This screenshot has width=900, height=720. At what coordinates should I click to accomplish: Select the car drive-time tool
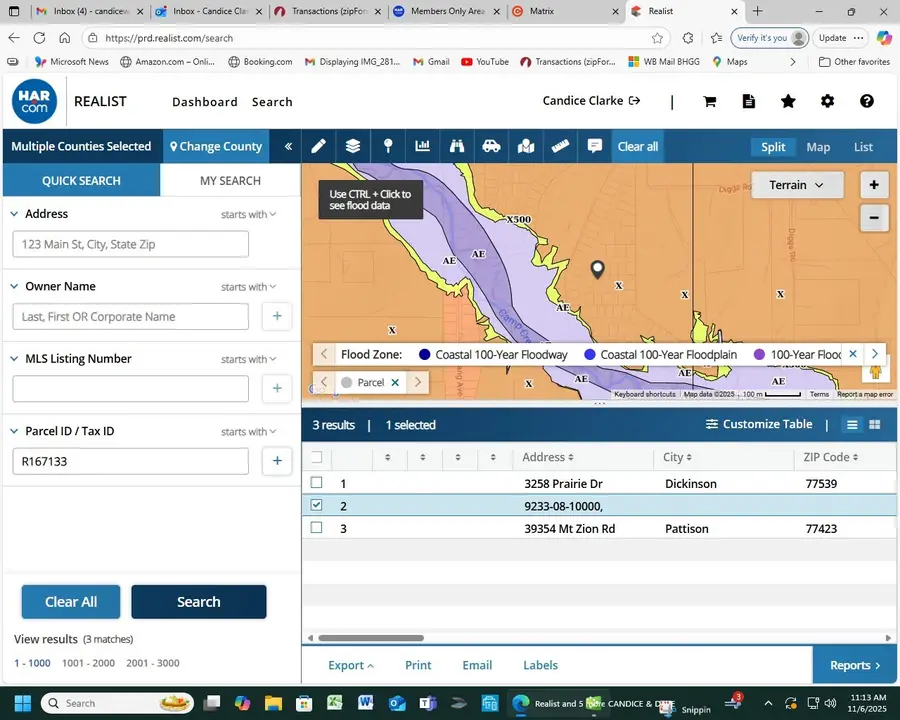tap(491, 146)
